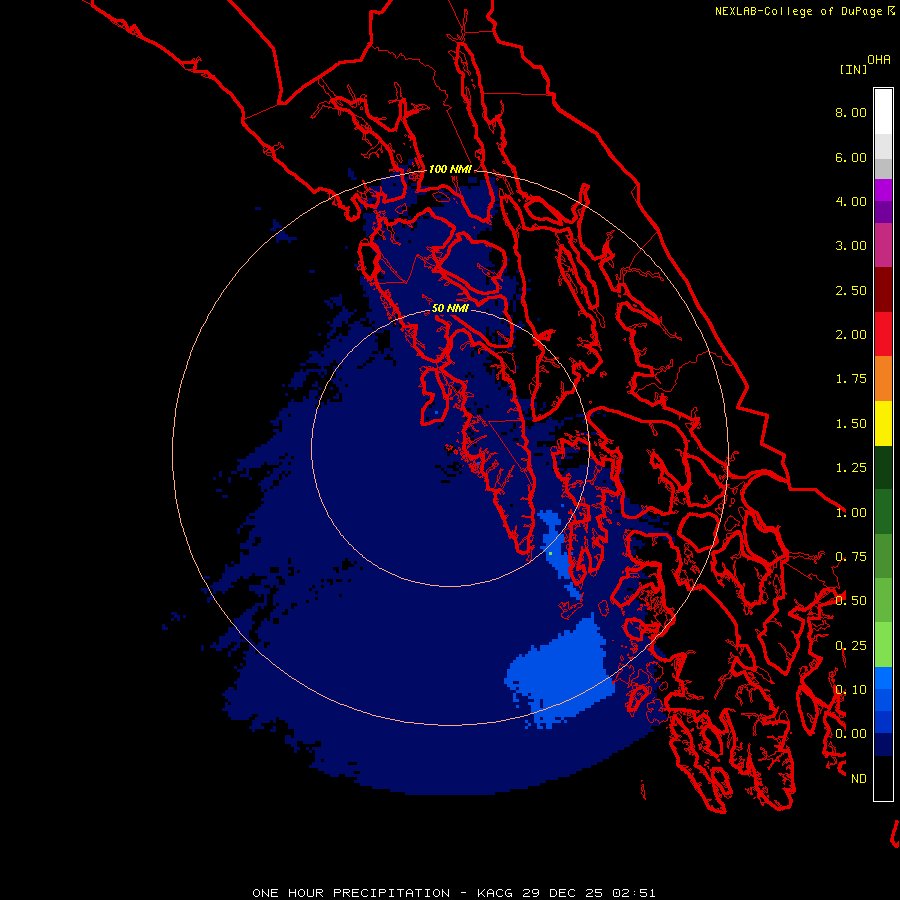
Task: Click the OHA product label above the legend
Action: [x=879, y=60]
